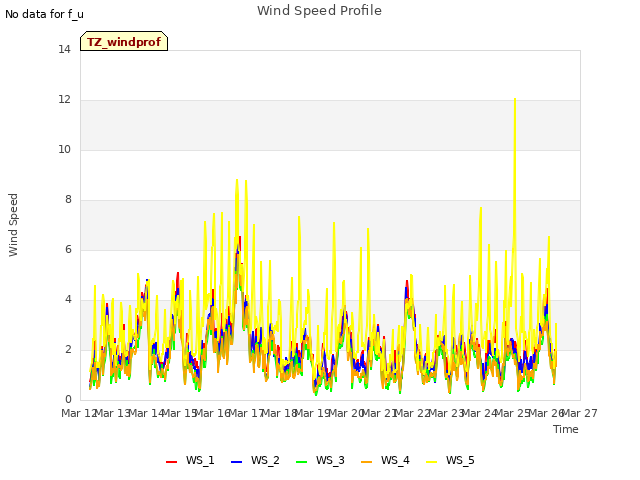
Task: Click the y-axis value 4
Action: 68,300
